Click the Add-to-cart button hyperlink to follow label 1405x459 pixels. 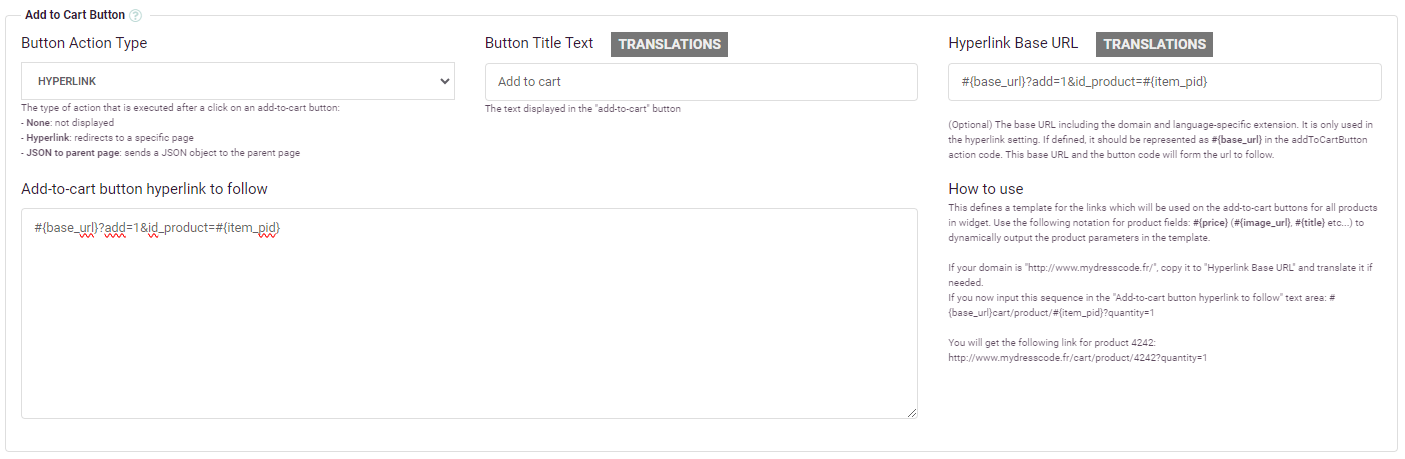pyautogui.click(x=144, y=188)
